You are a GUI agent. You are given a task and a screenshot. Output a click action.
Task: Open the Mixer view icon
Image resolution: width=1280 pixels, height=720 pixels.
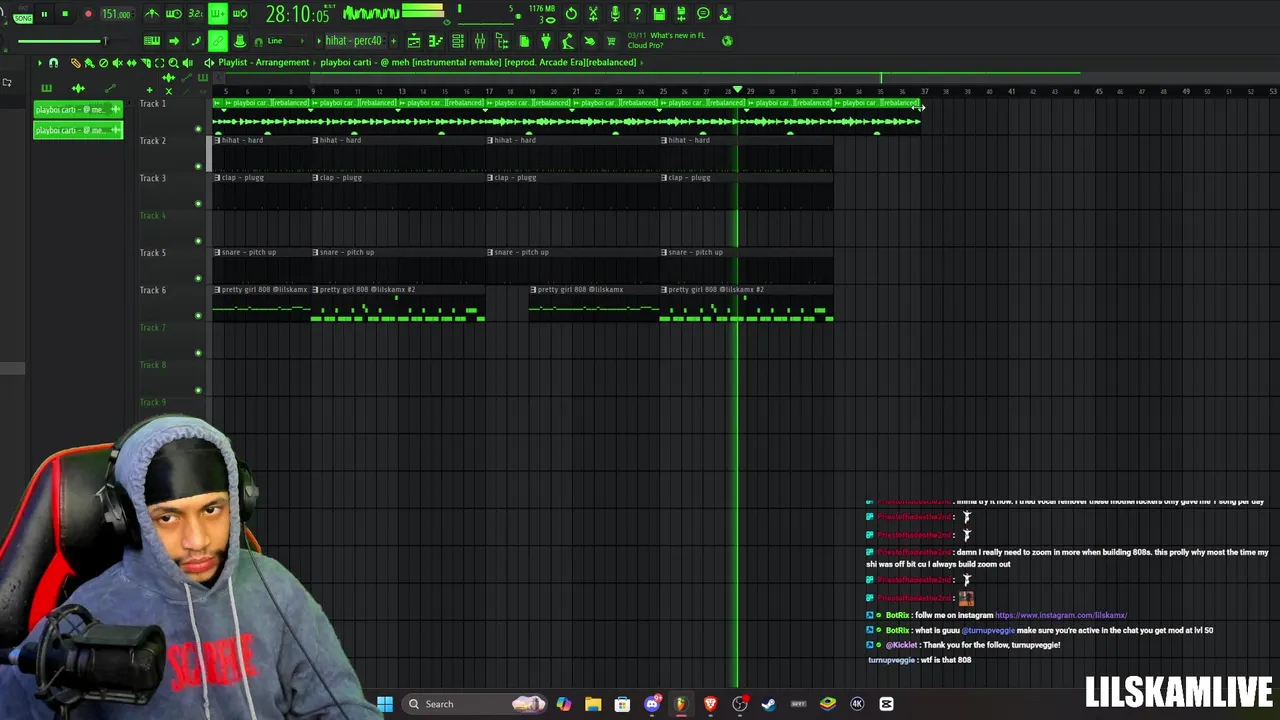480,41
